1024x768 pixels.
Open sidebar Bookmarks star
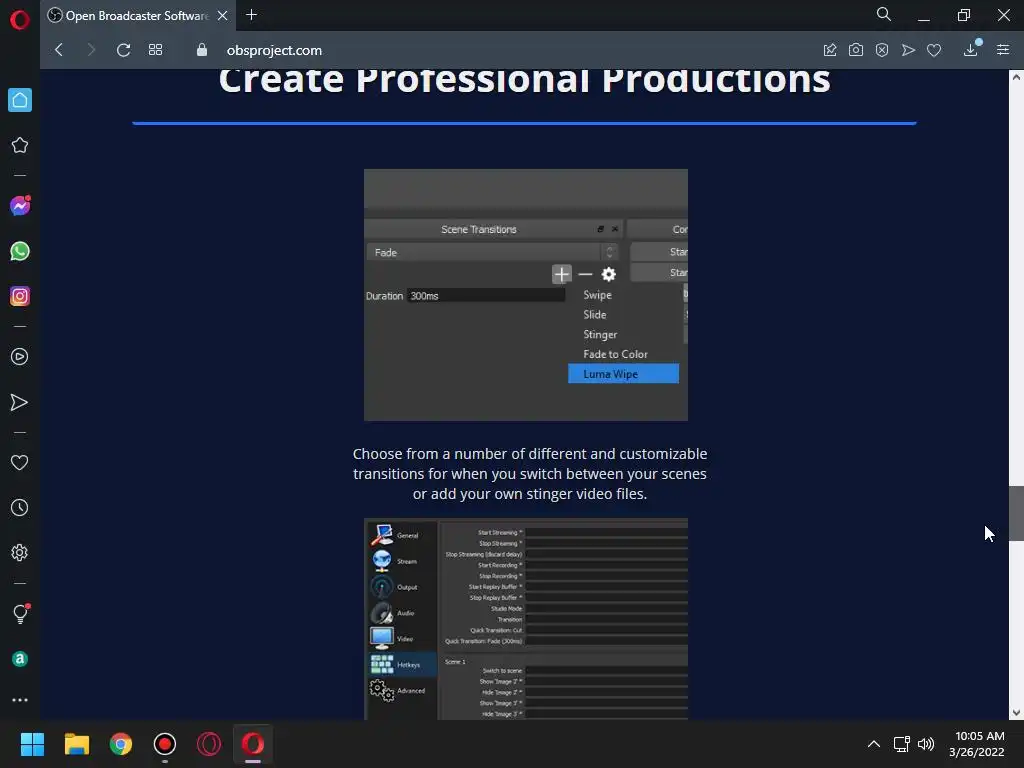20,145
